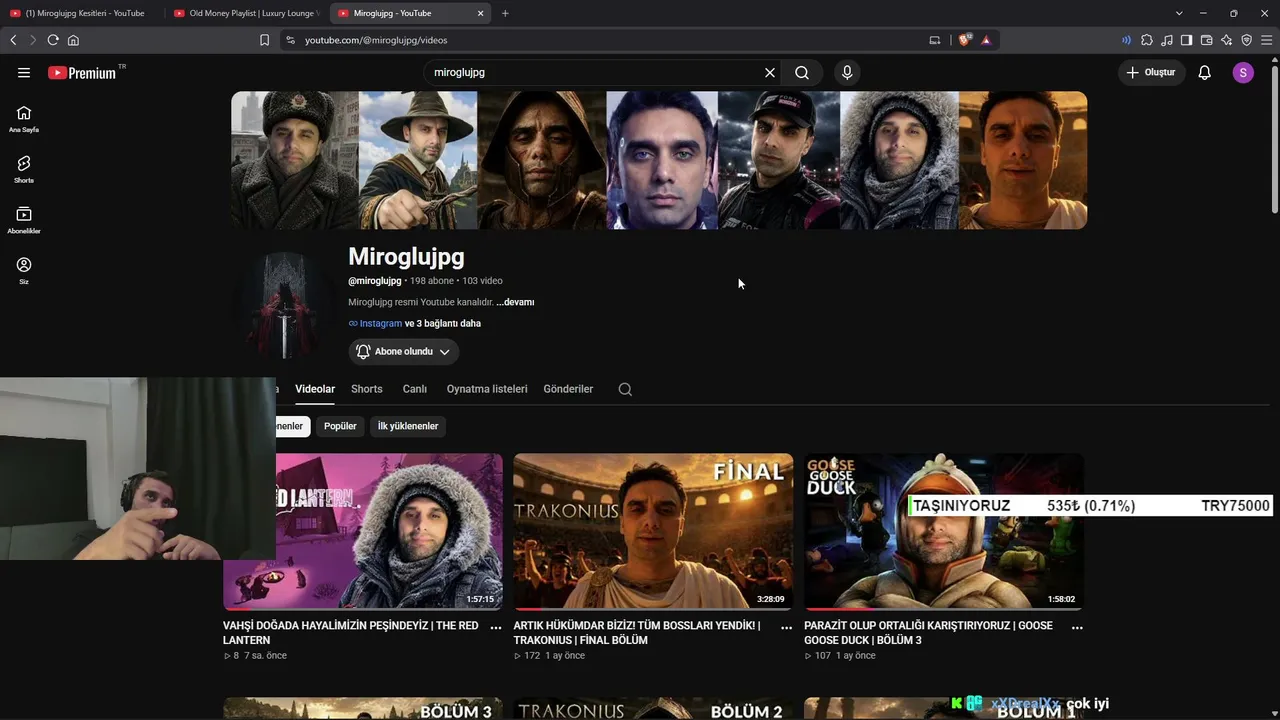The width and height of the screenshot is (1280, 720).
Task: Open the 'VAHŞİ DOĞADA HAYALİMİZİN PEŞİNDEYİZ' video title
Action: 351,633
